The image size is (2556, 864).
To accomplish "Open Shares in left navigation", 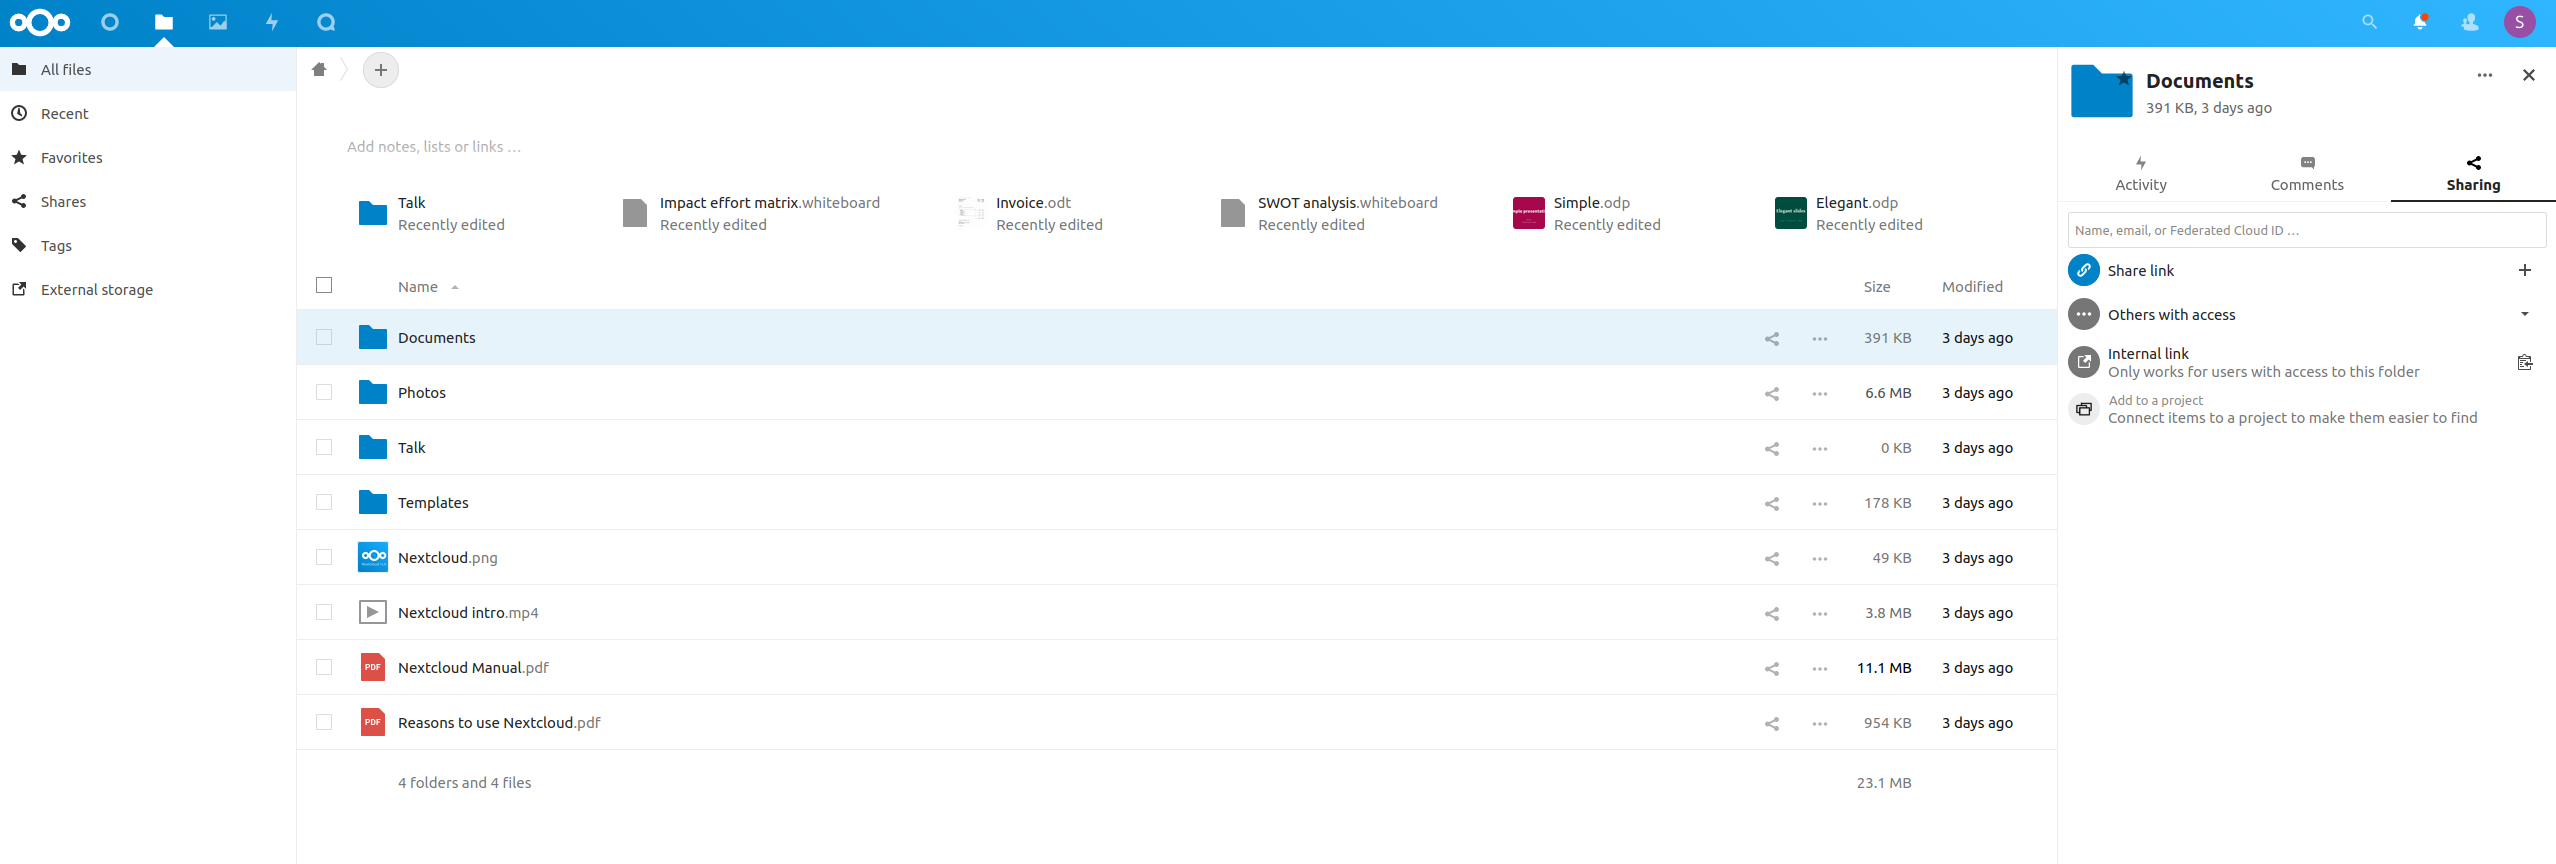I will click(148, 201).
